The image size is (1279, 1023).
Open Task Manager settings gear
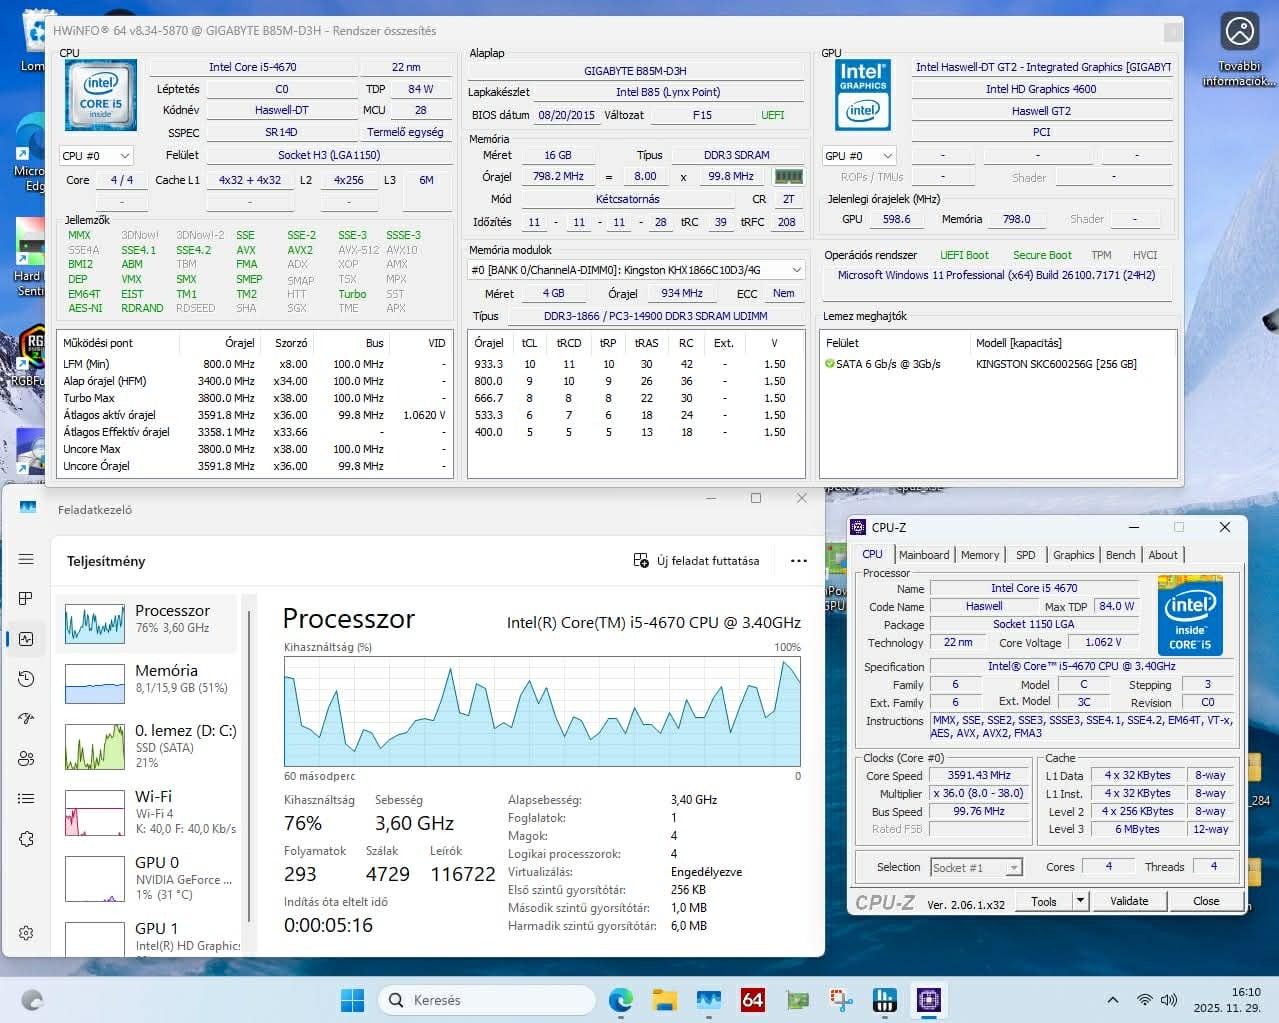(26, 932)
